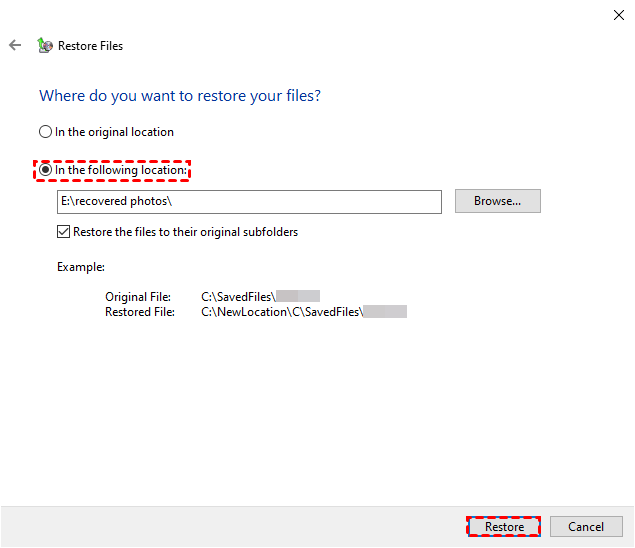Click the 'Original File:' label
This screenshot has height=548, width=635.
click(x=138, y=297)
